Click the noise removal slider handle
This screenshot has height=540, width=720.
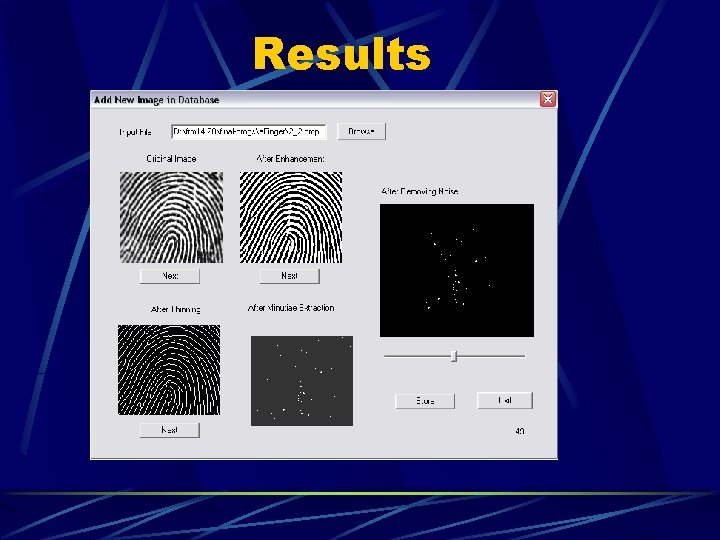coord(454,356)
